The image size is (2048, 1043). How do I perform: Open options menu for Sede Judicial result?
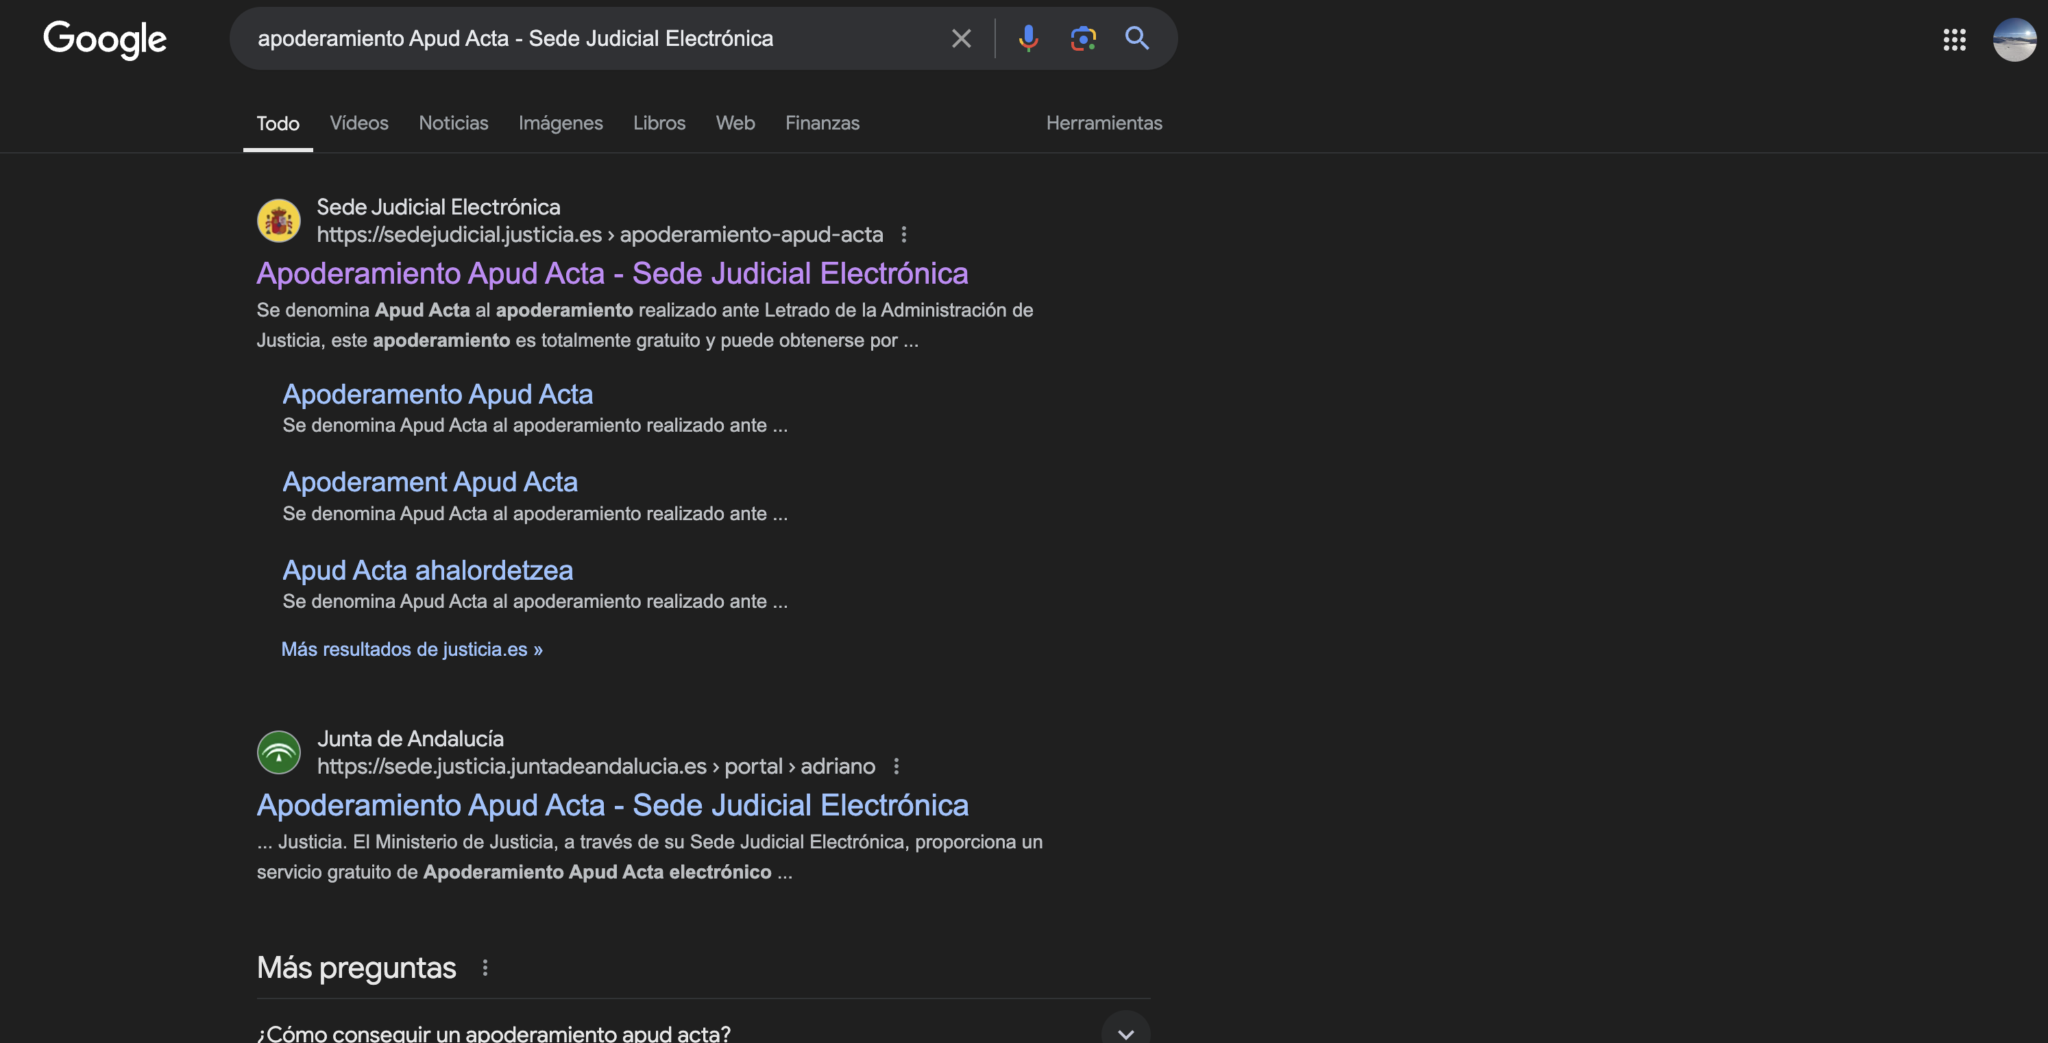[904, 235]
